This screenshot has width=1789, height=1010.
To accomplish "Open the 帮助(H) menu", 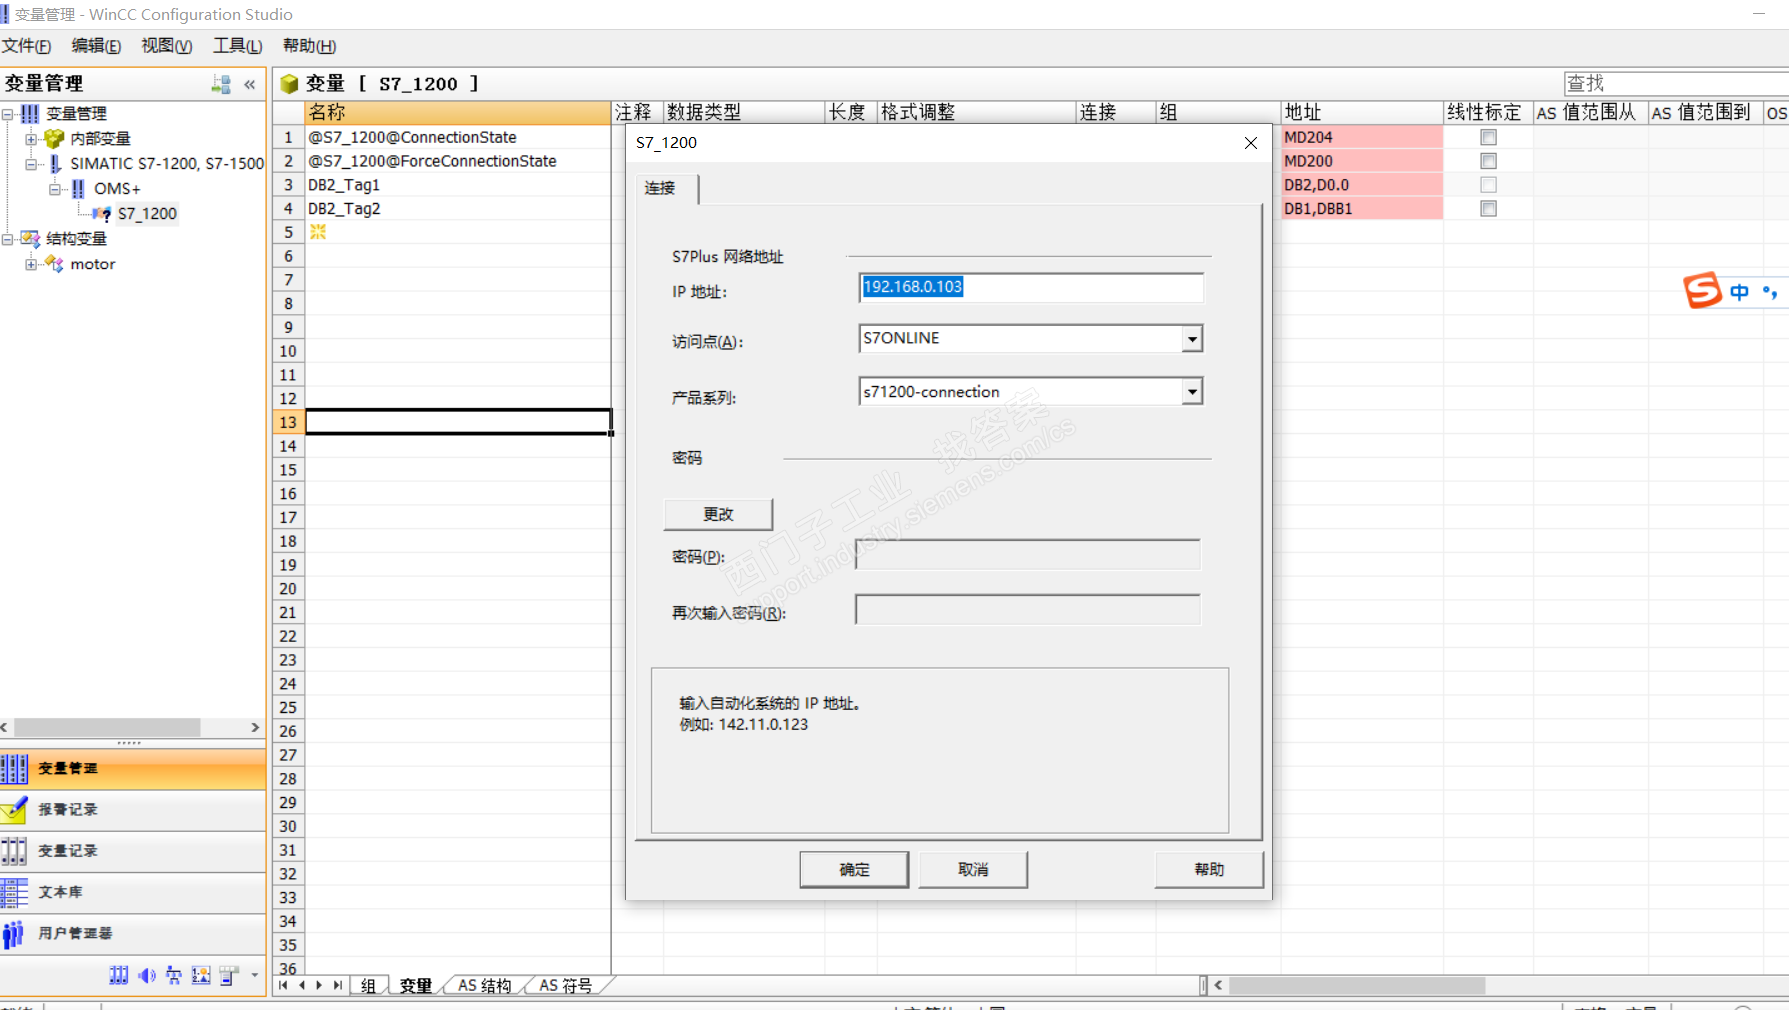I will (x=309, y=46).
